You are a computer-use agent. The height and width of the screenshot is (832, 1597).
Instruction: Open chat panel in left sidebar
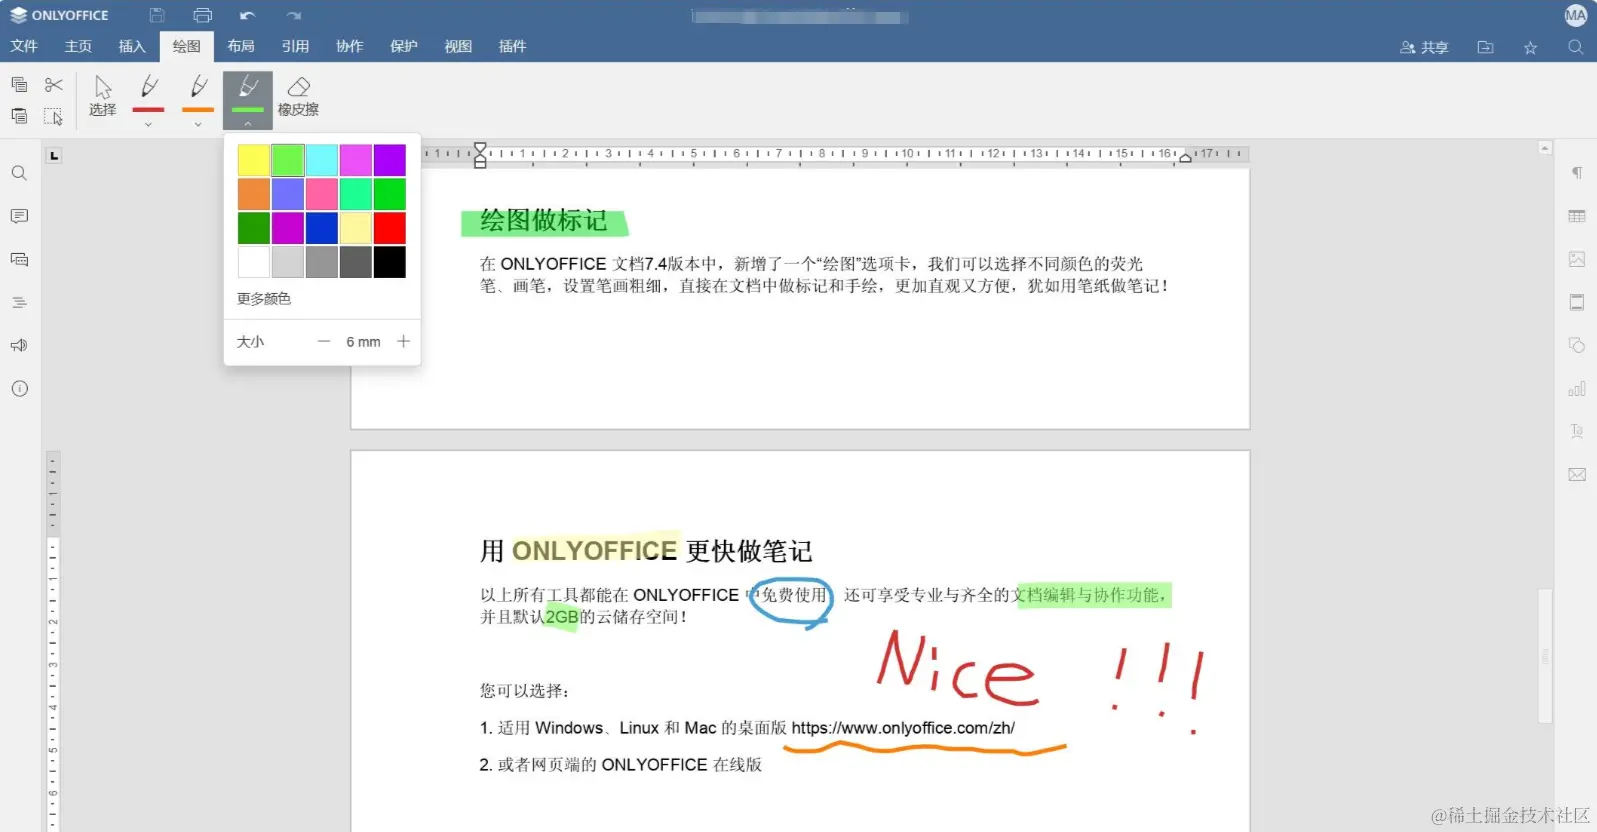pos(19,259)
